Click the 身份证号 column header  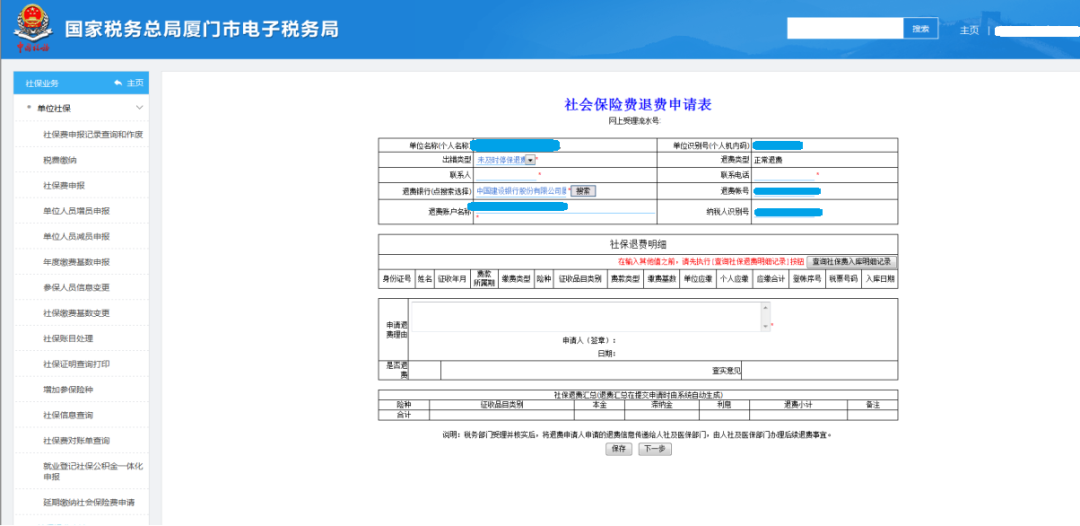click(x=397, y=278)
